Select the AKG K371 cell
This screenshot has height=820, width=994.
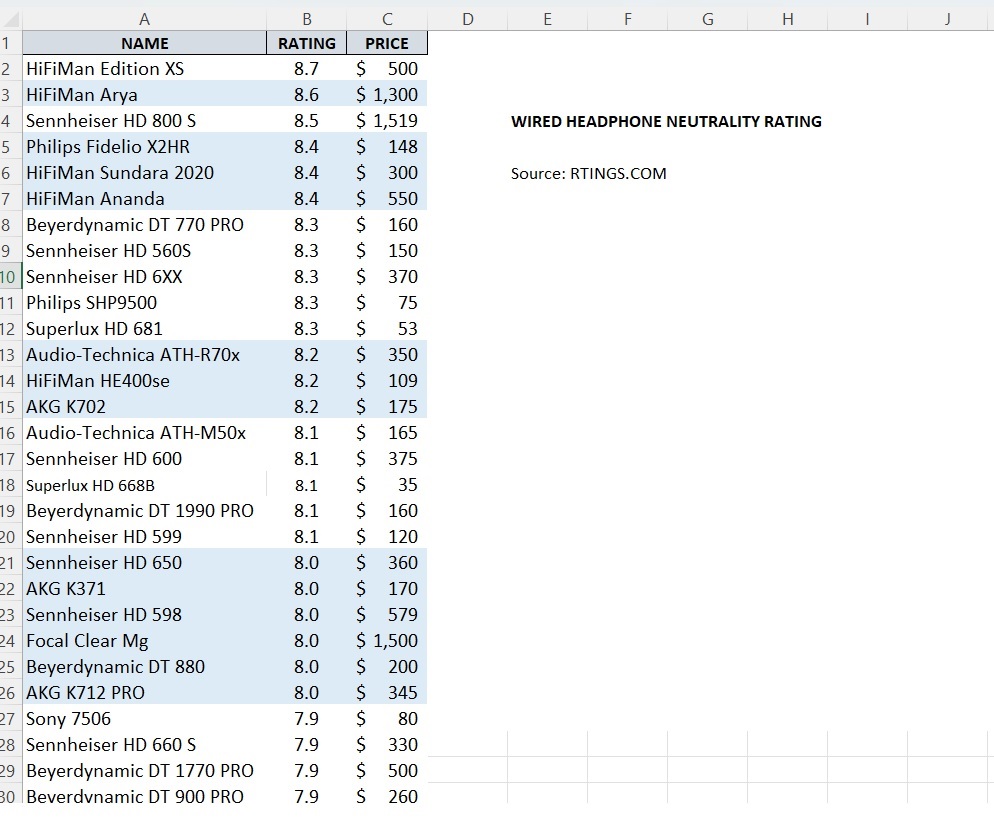point(145,588)
